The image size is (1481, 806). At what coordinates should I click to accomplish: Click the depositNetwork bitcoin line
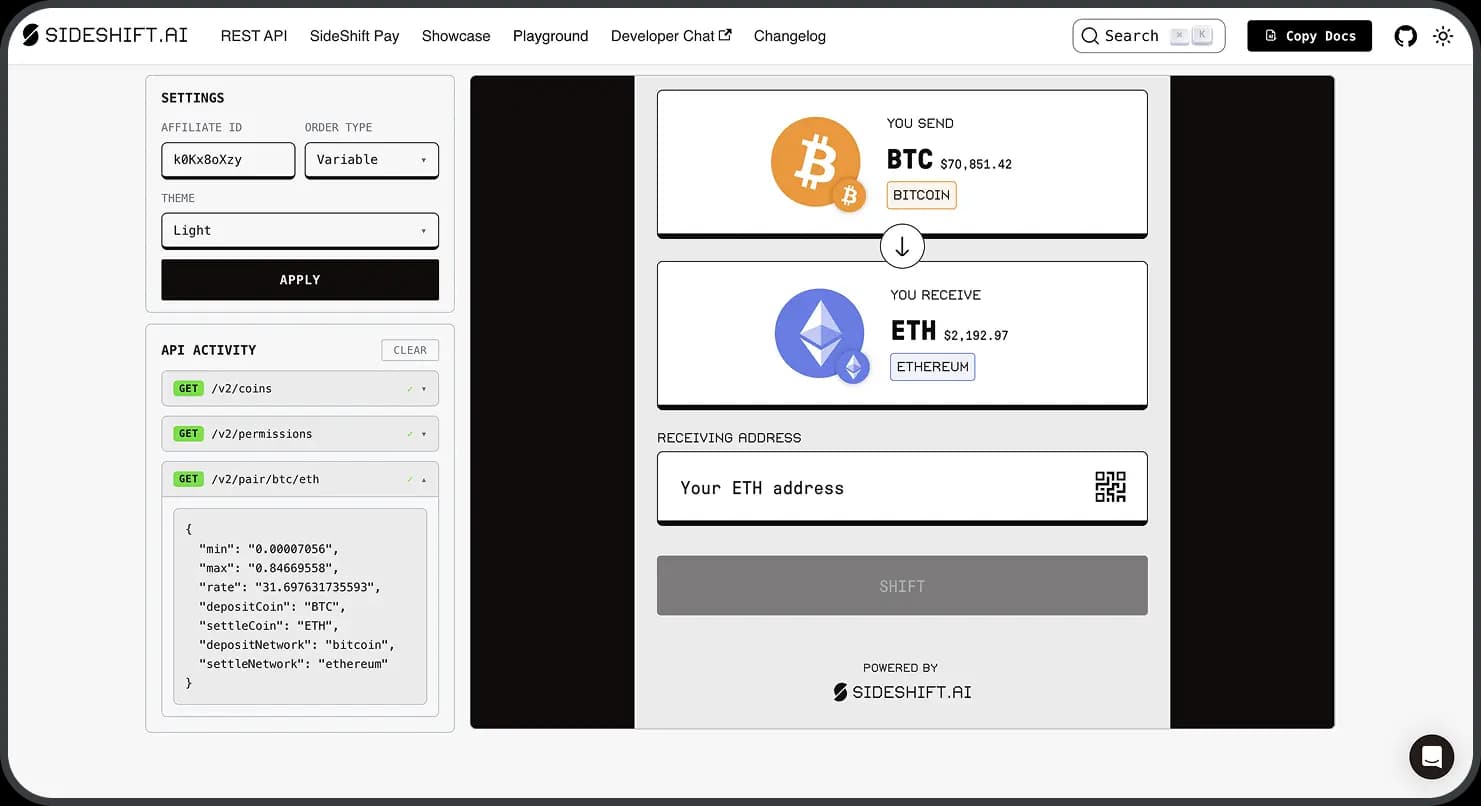[x=297, y=645]
